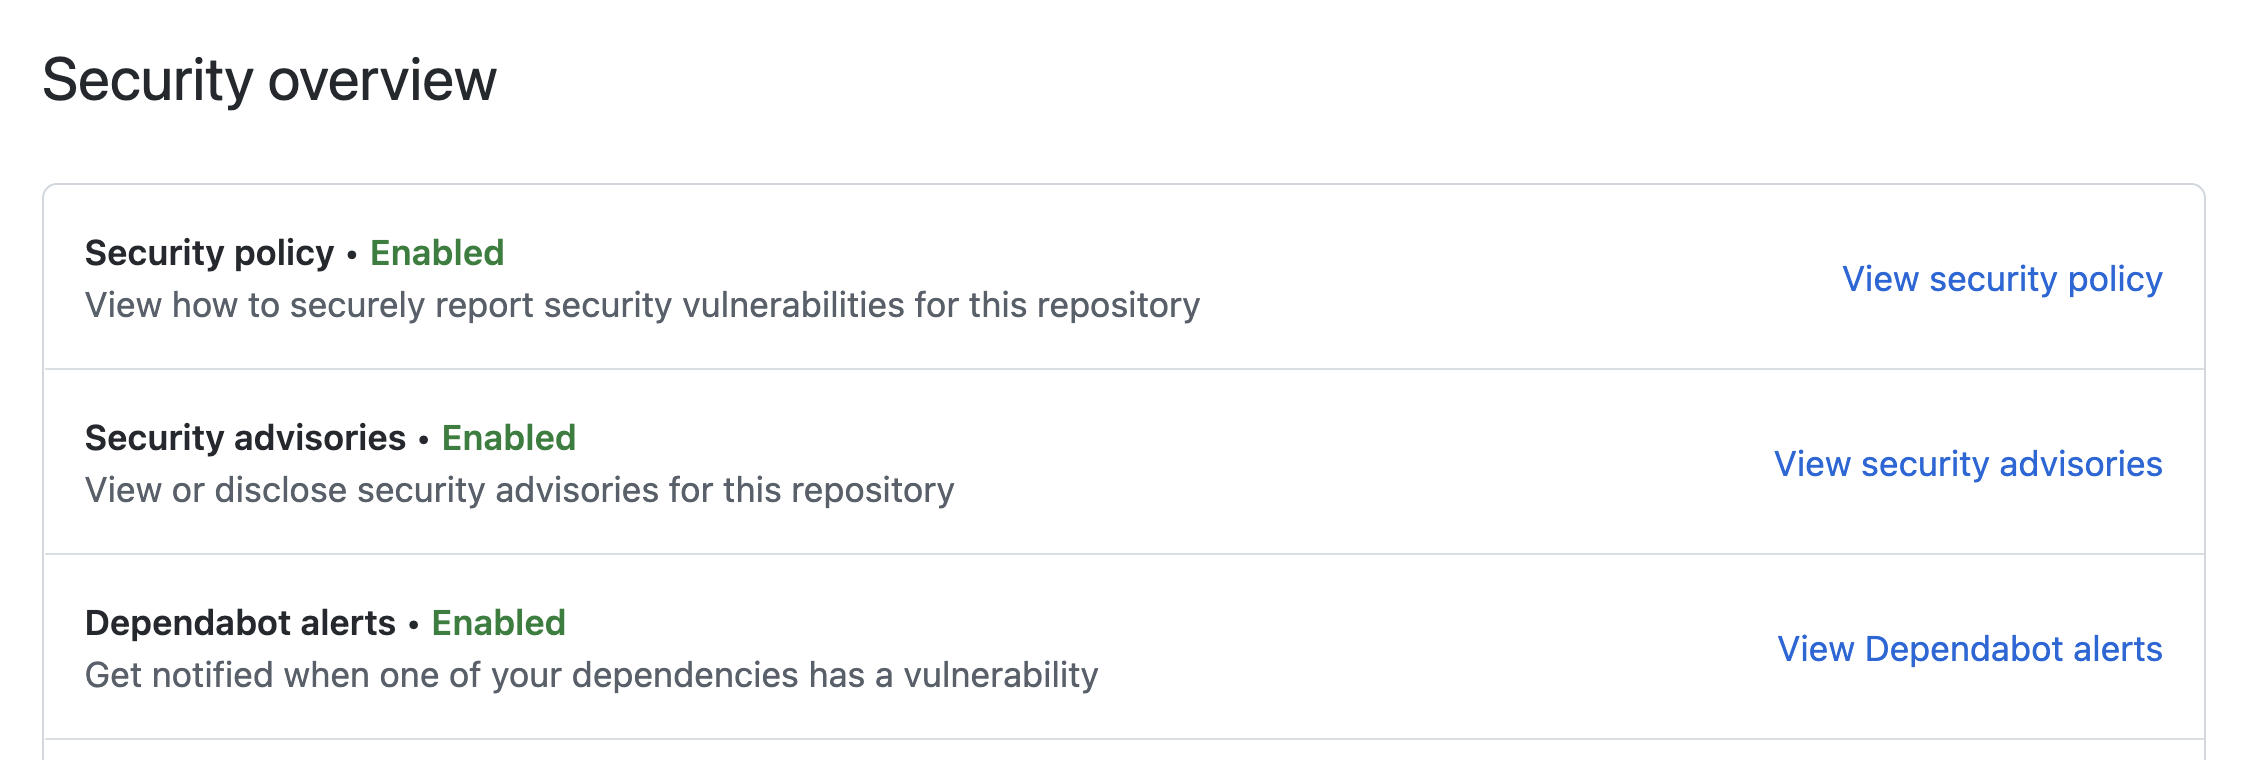
Task: Select the Dependabot alerts description text
Action: click(592, 677)
